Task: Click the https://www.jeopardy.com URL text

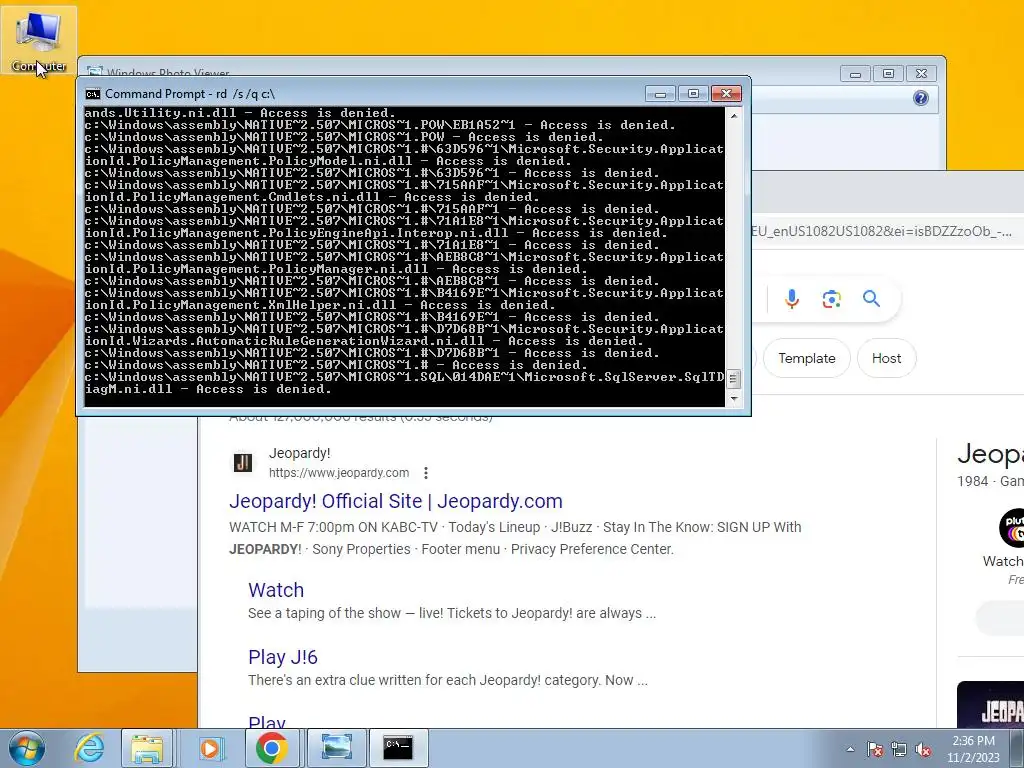Action: (339, 473)
